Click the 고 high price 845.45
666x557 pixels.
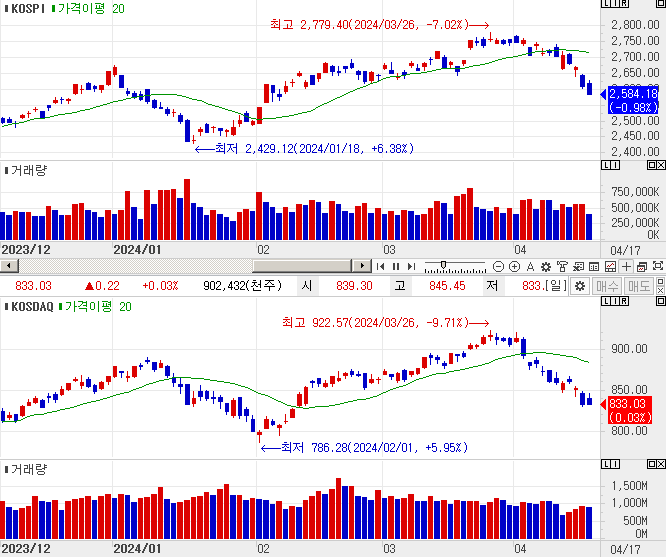tap(447, 286)
